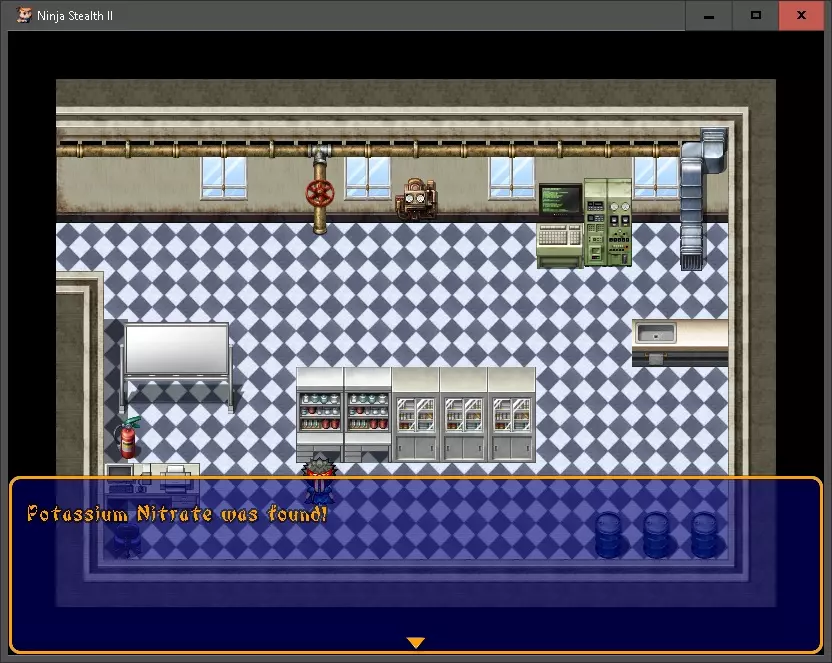
Task: Minimize the Ninja Stealth II window
Action: point(708,15)
